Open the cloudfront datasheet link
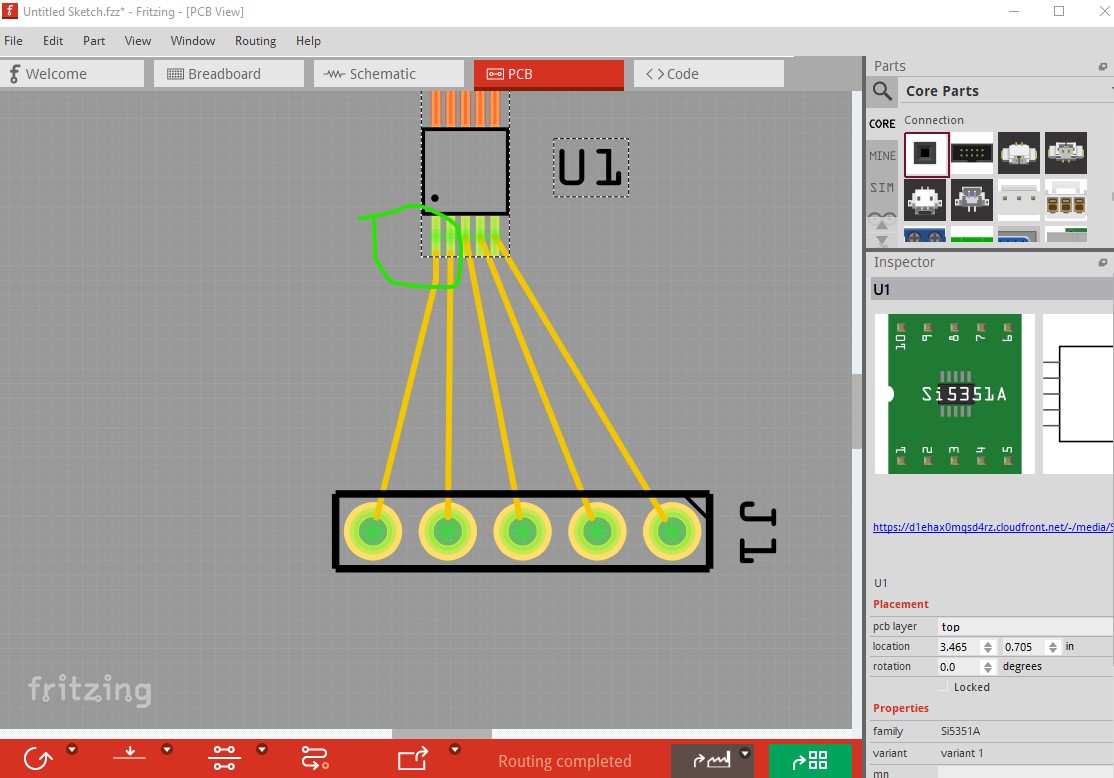 (992, 527)
